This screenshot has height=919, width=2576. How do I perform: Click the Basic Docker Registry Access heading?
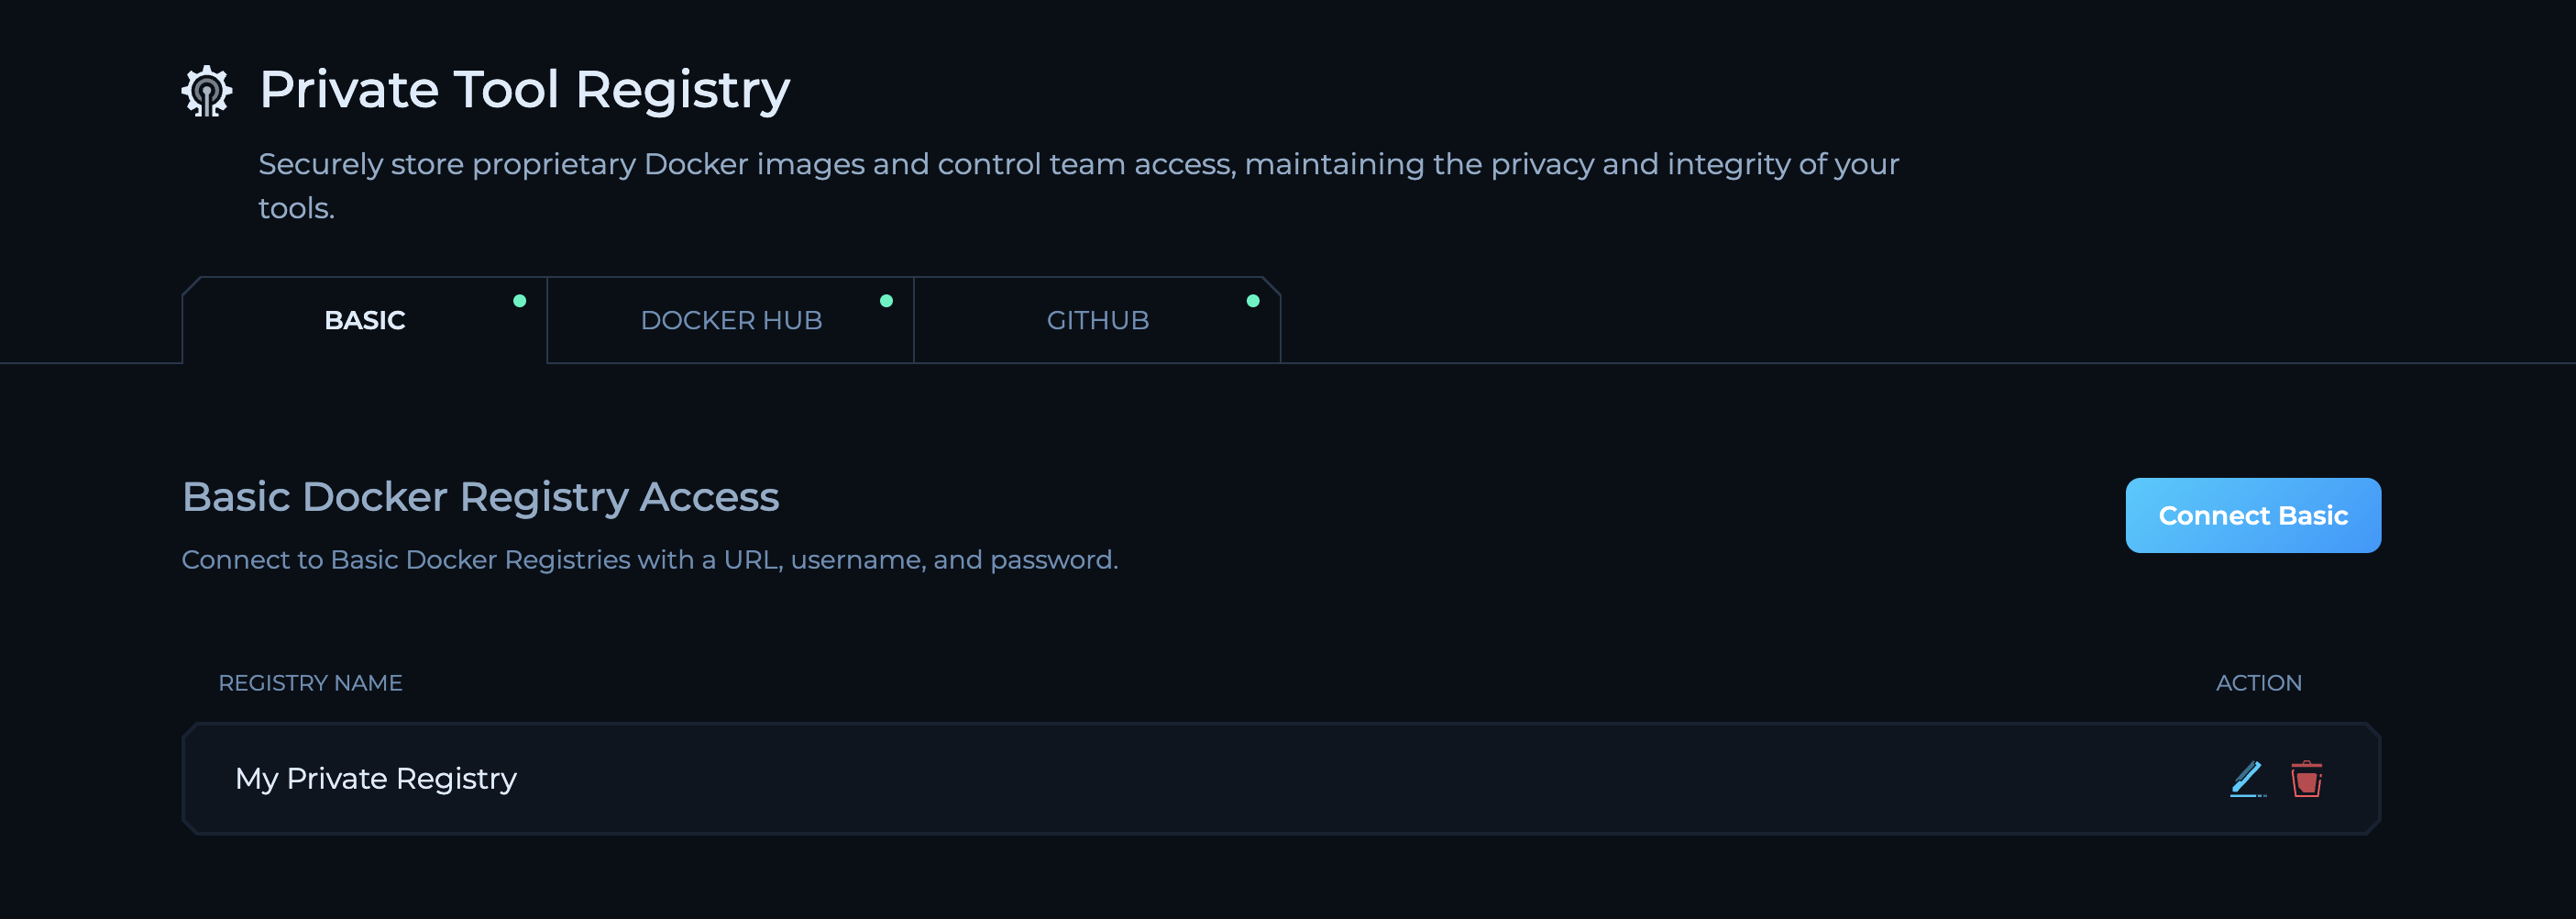(x=480, y=496)
